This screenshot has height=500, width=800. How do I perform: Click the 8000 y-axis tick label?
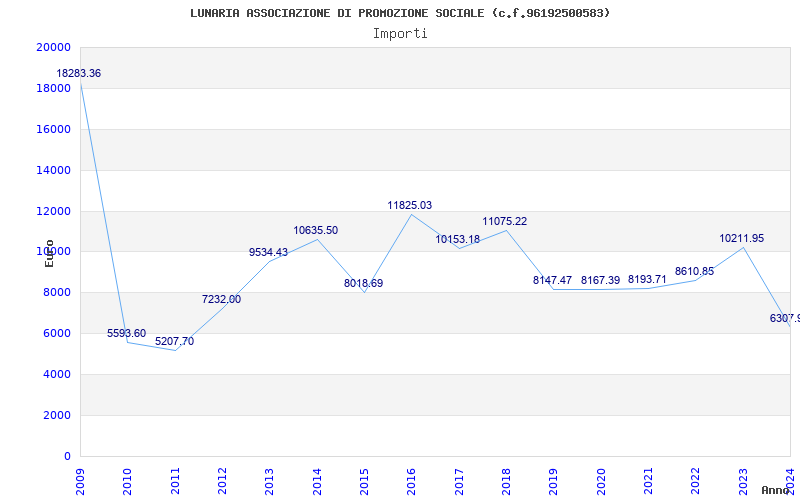tap(57, 292)
